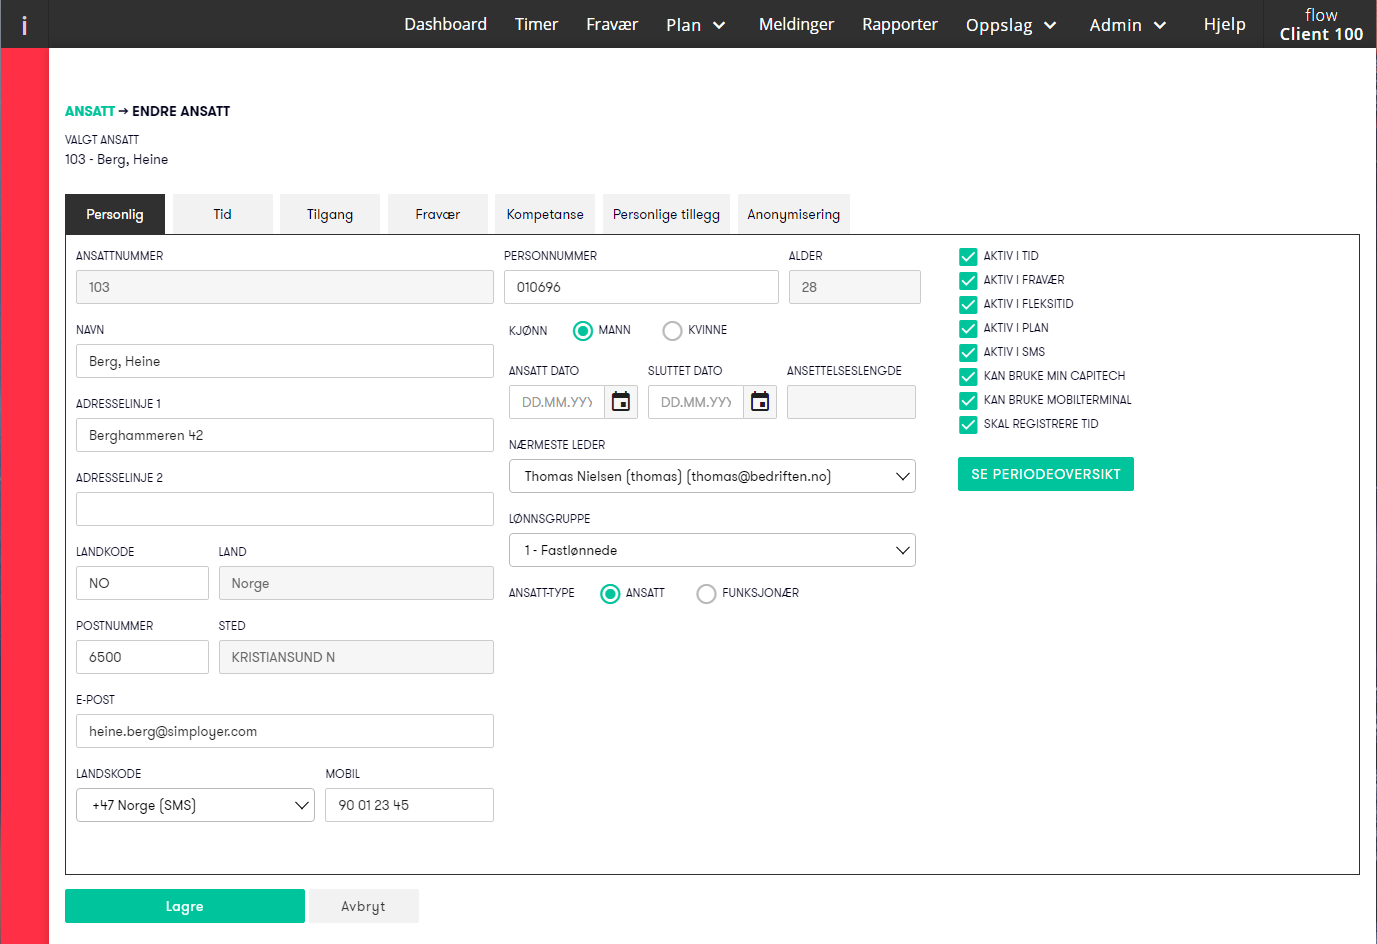The image size is (1377, 944).
Task: Switch to the Kompetanse tab
Action: [x=545, y=214]
